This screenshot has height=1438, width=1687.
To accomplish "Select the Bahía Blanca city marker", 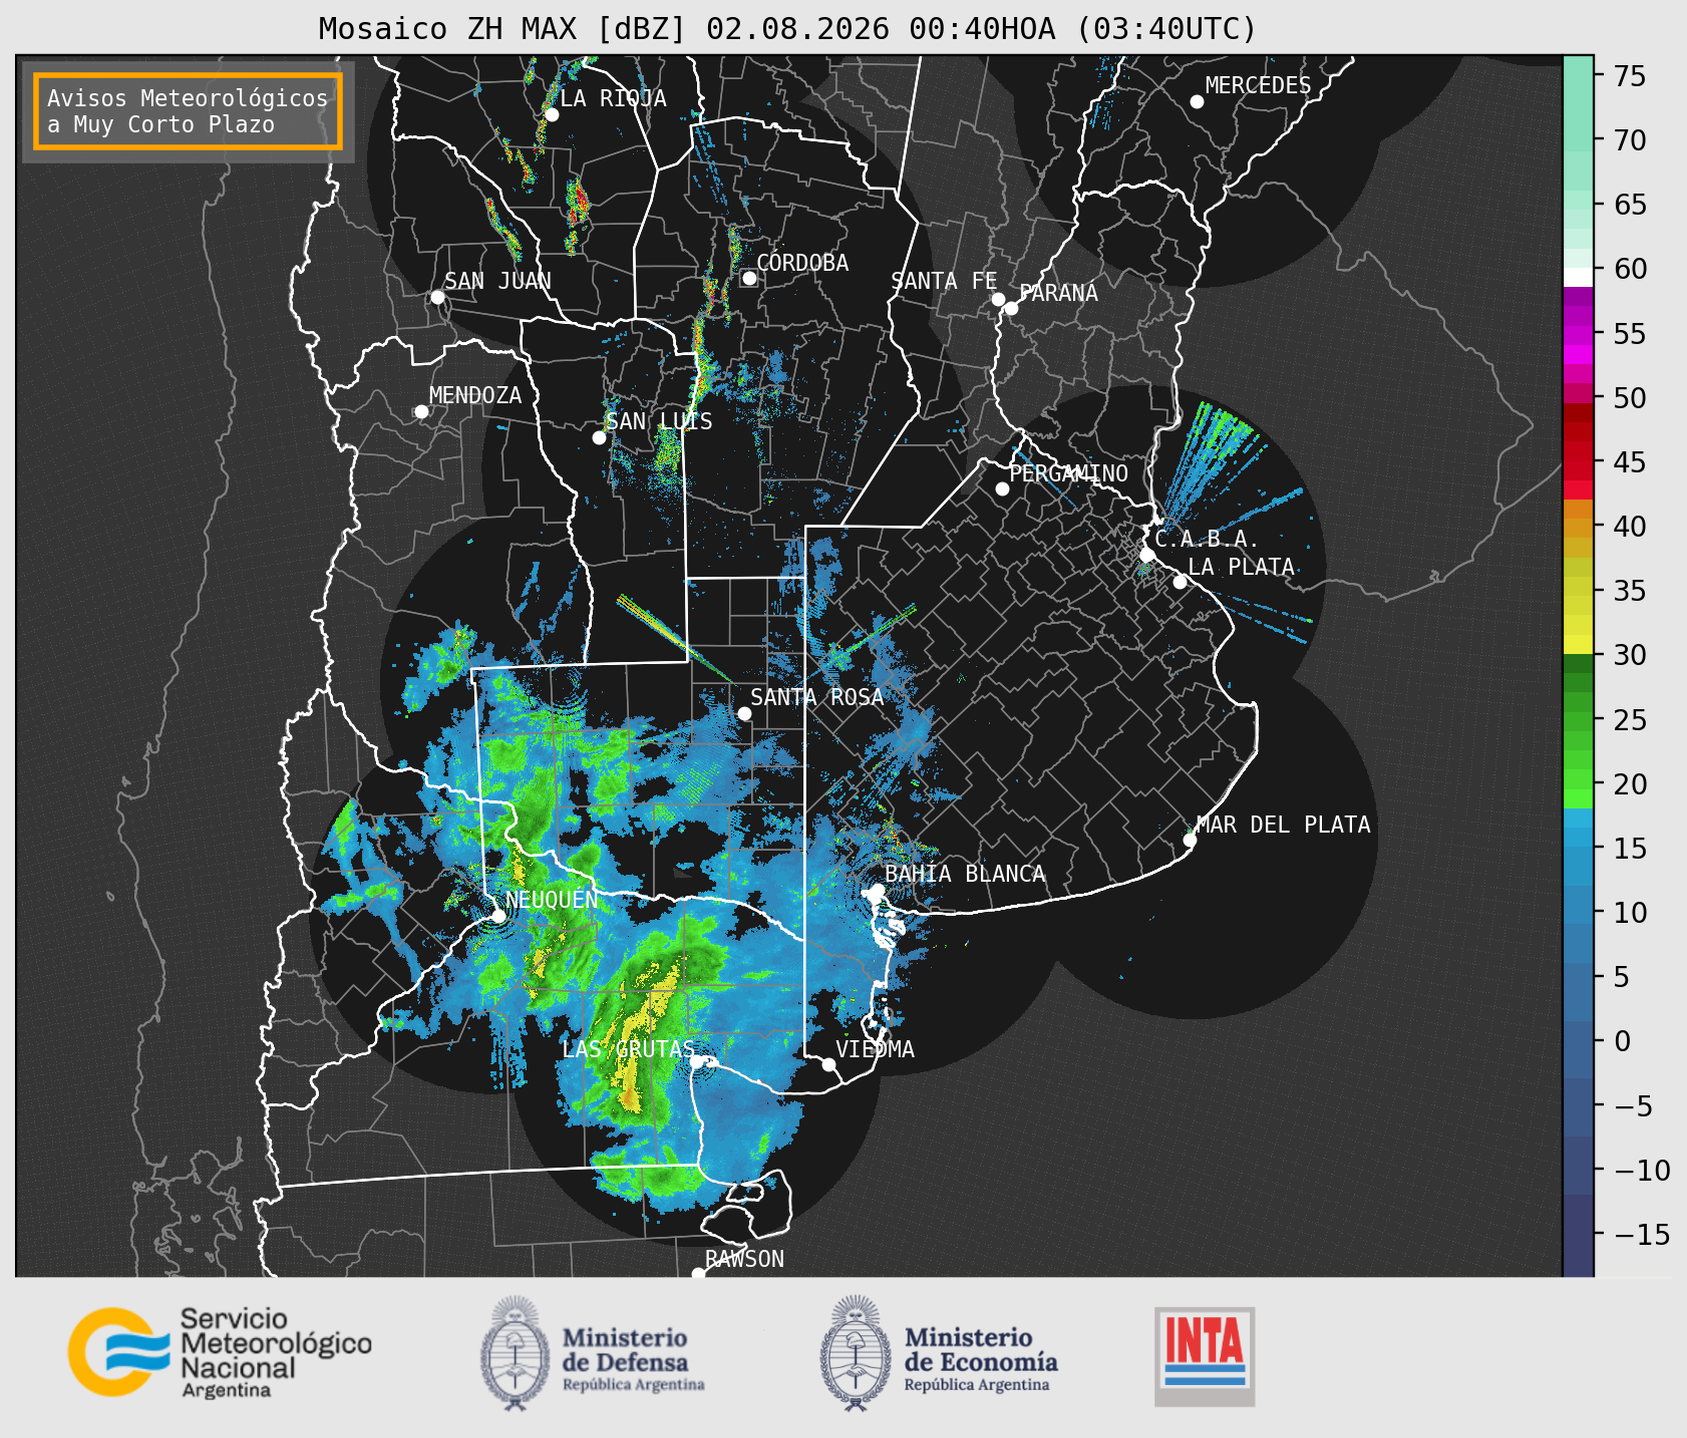I will click(x=877, y=890).
